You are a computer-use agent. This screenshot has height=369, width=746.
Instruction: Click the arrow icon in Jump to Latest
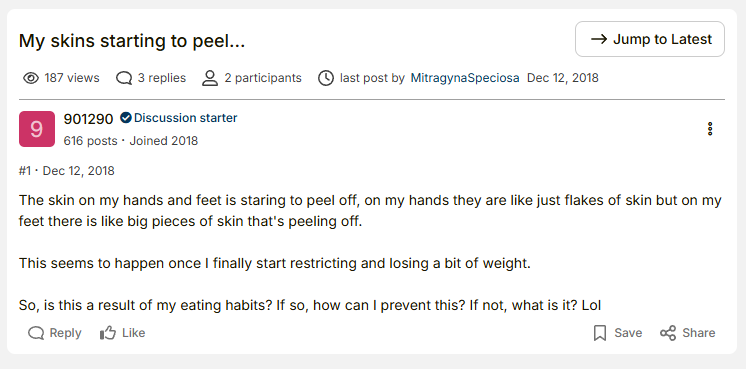(x=599, y=39)
